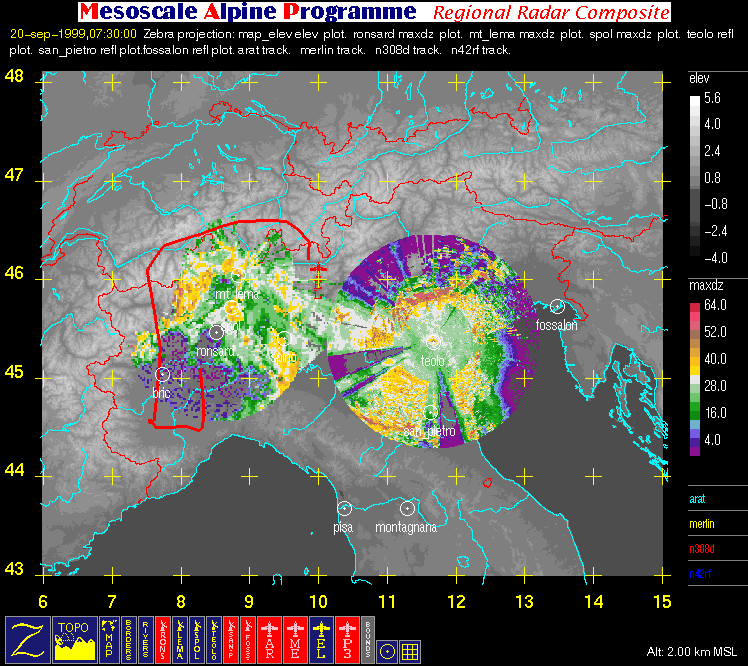
Task: Toggle the LEMA radar layer icon
Action: (x=180, y=640)
